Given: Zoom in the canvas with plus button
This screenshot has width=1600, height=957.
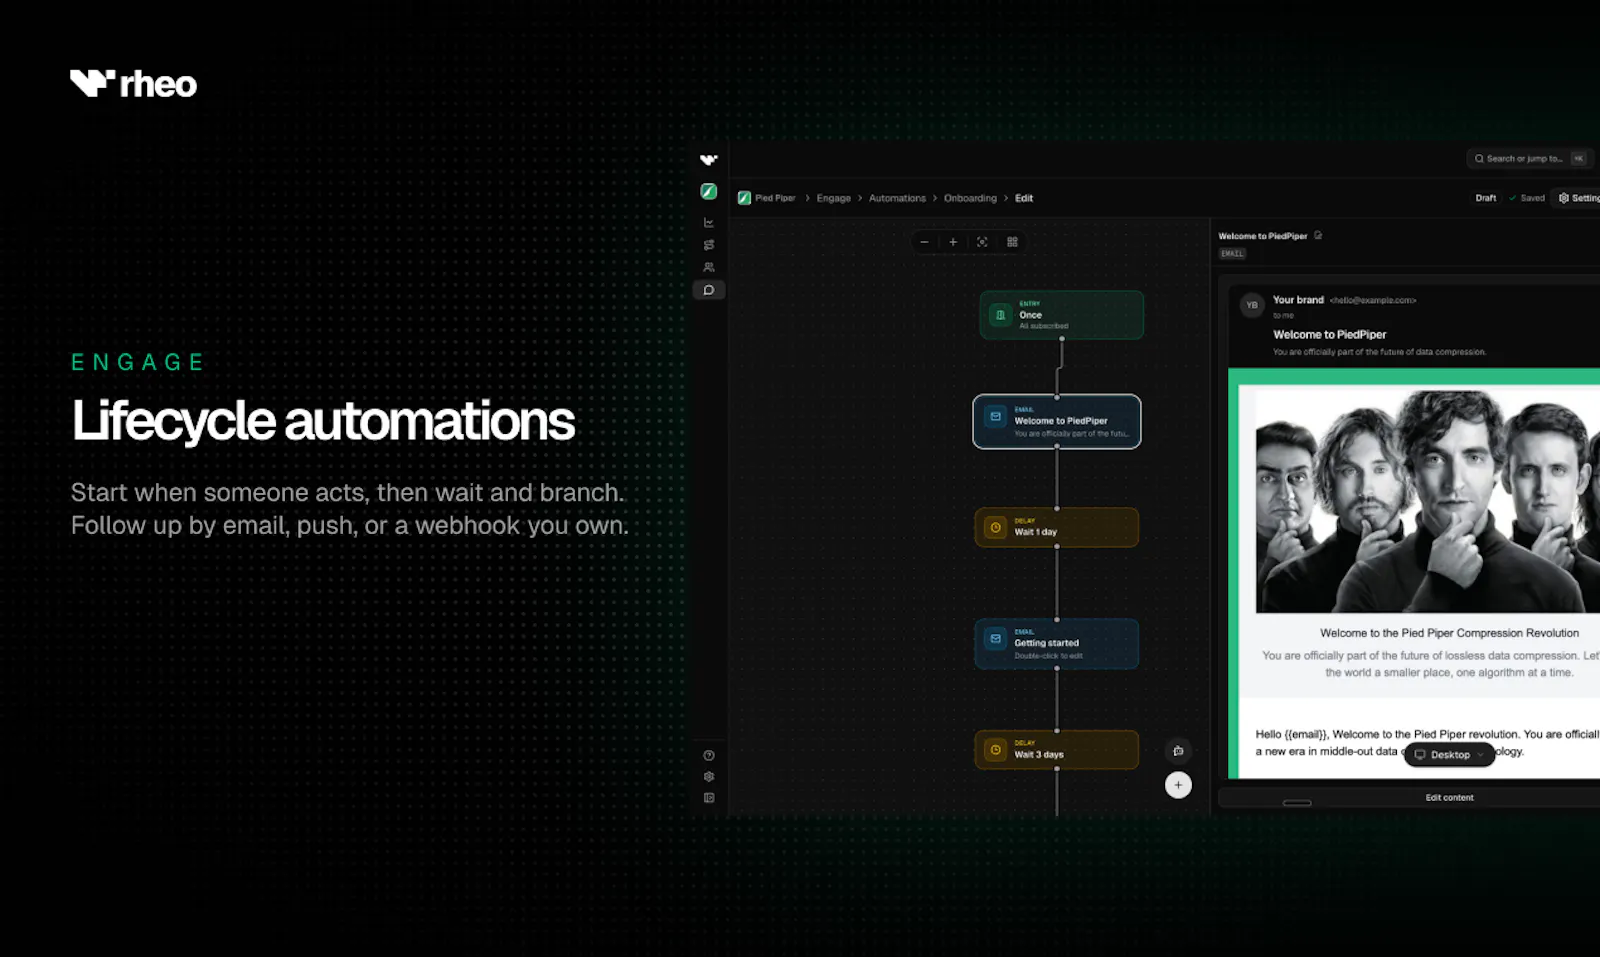Looking at the screenshot, I should pos(953,242).
